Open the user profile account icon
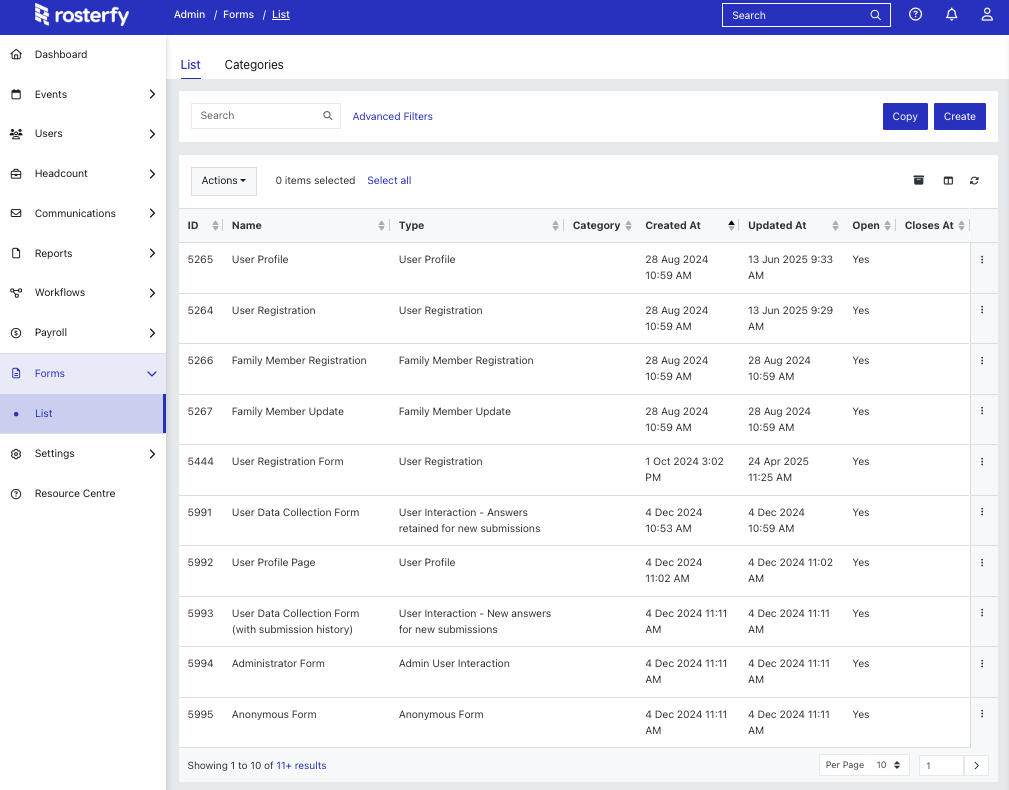Image resolution: width=1009 pixels, height=790 pixels. pyautogui.click(x=986, y=14)
